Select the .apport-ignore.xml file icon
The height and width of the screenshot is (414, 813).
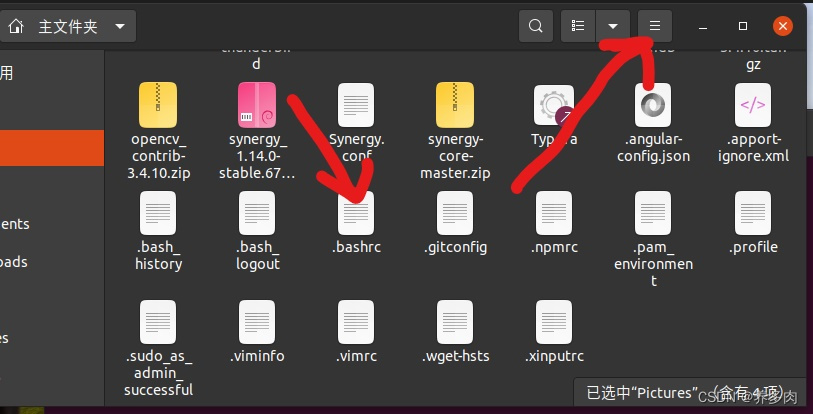[753, 105]
